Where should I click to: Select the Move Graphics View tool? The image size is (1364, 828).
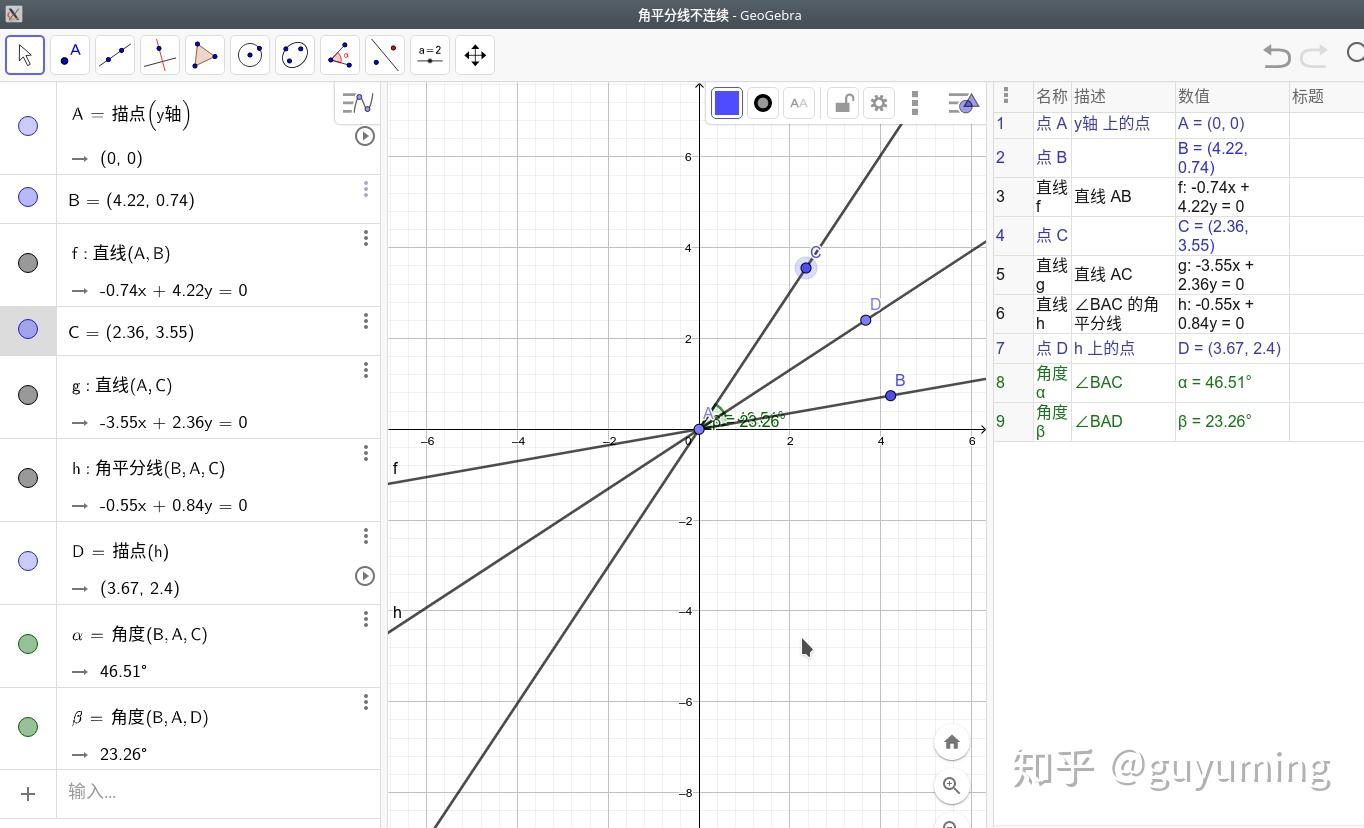point(475,55)
